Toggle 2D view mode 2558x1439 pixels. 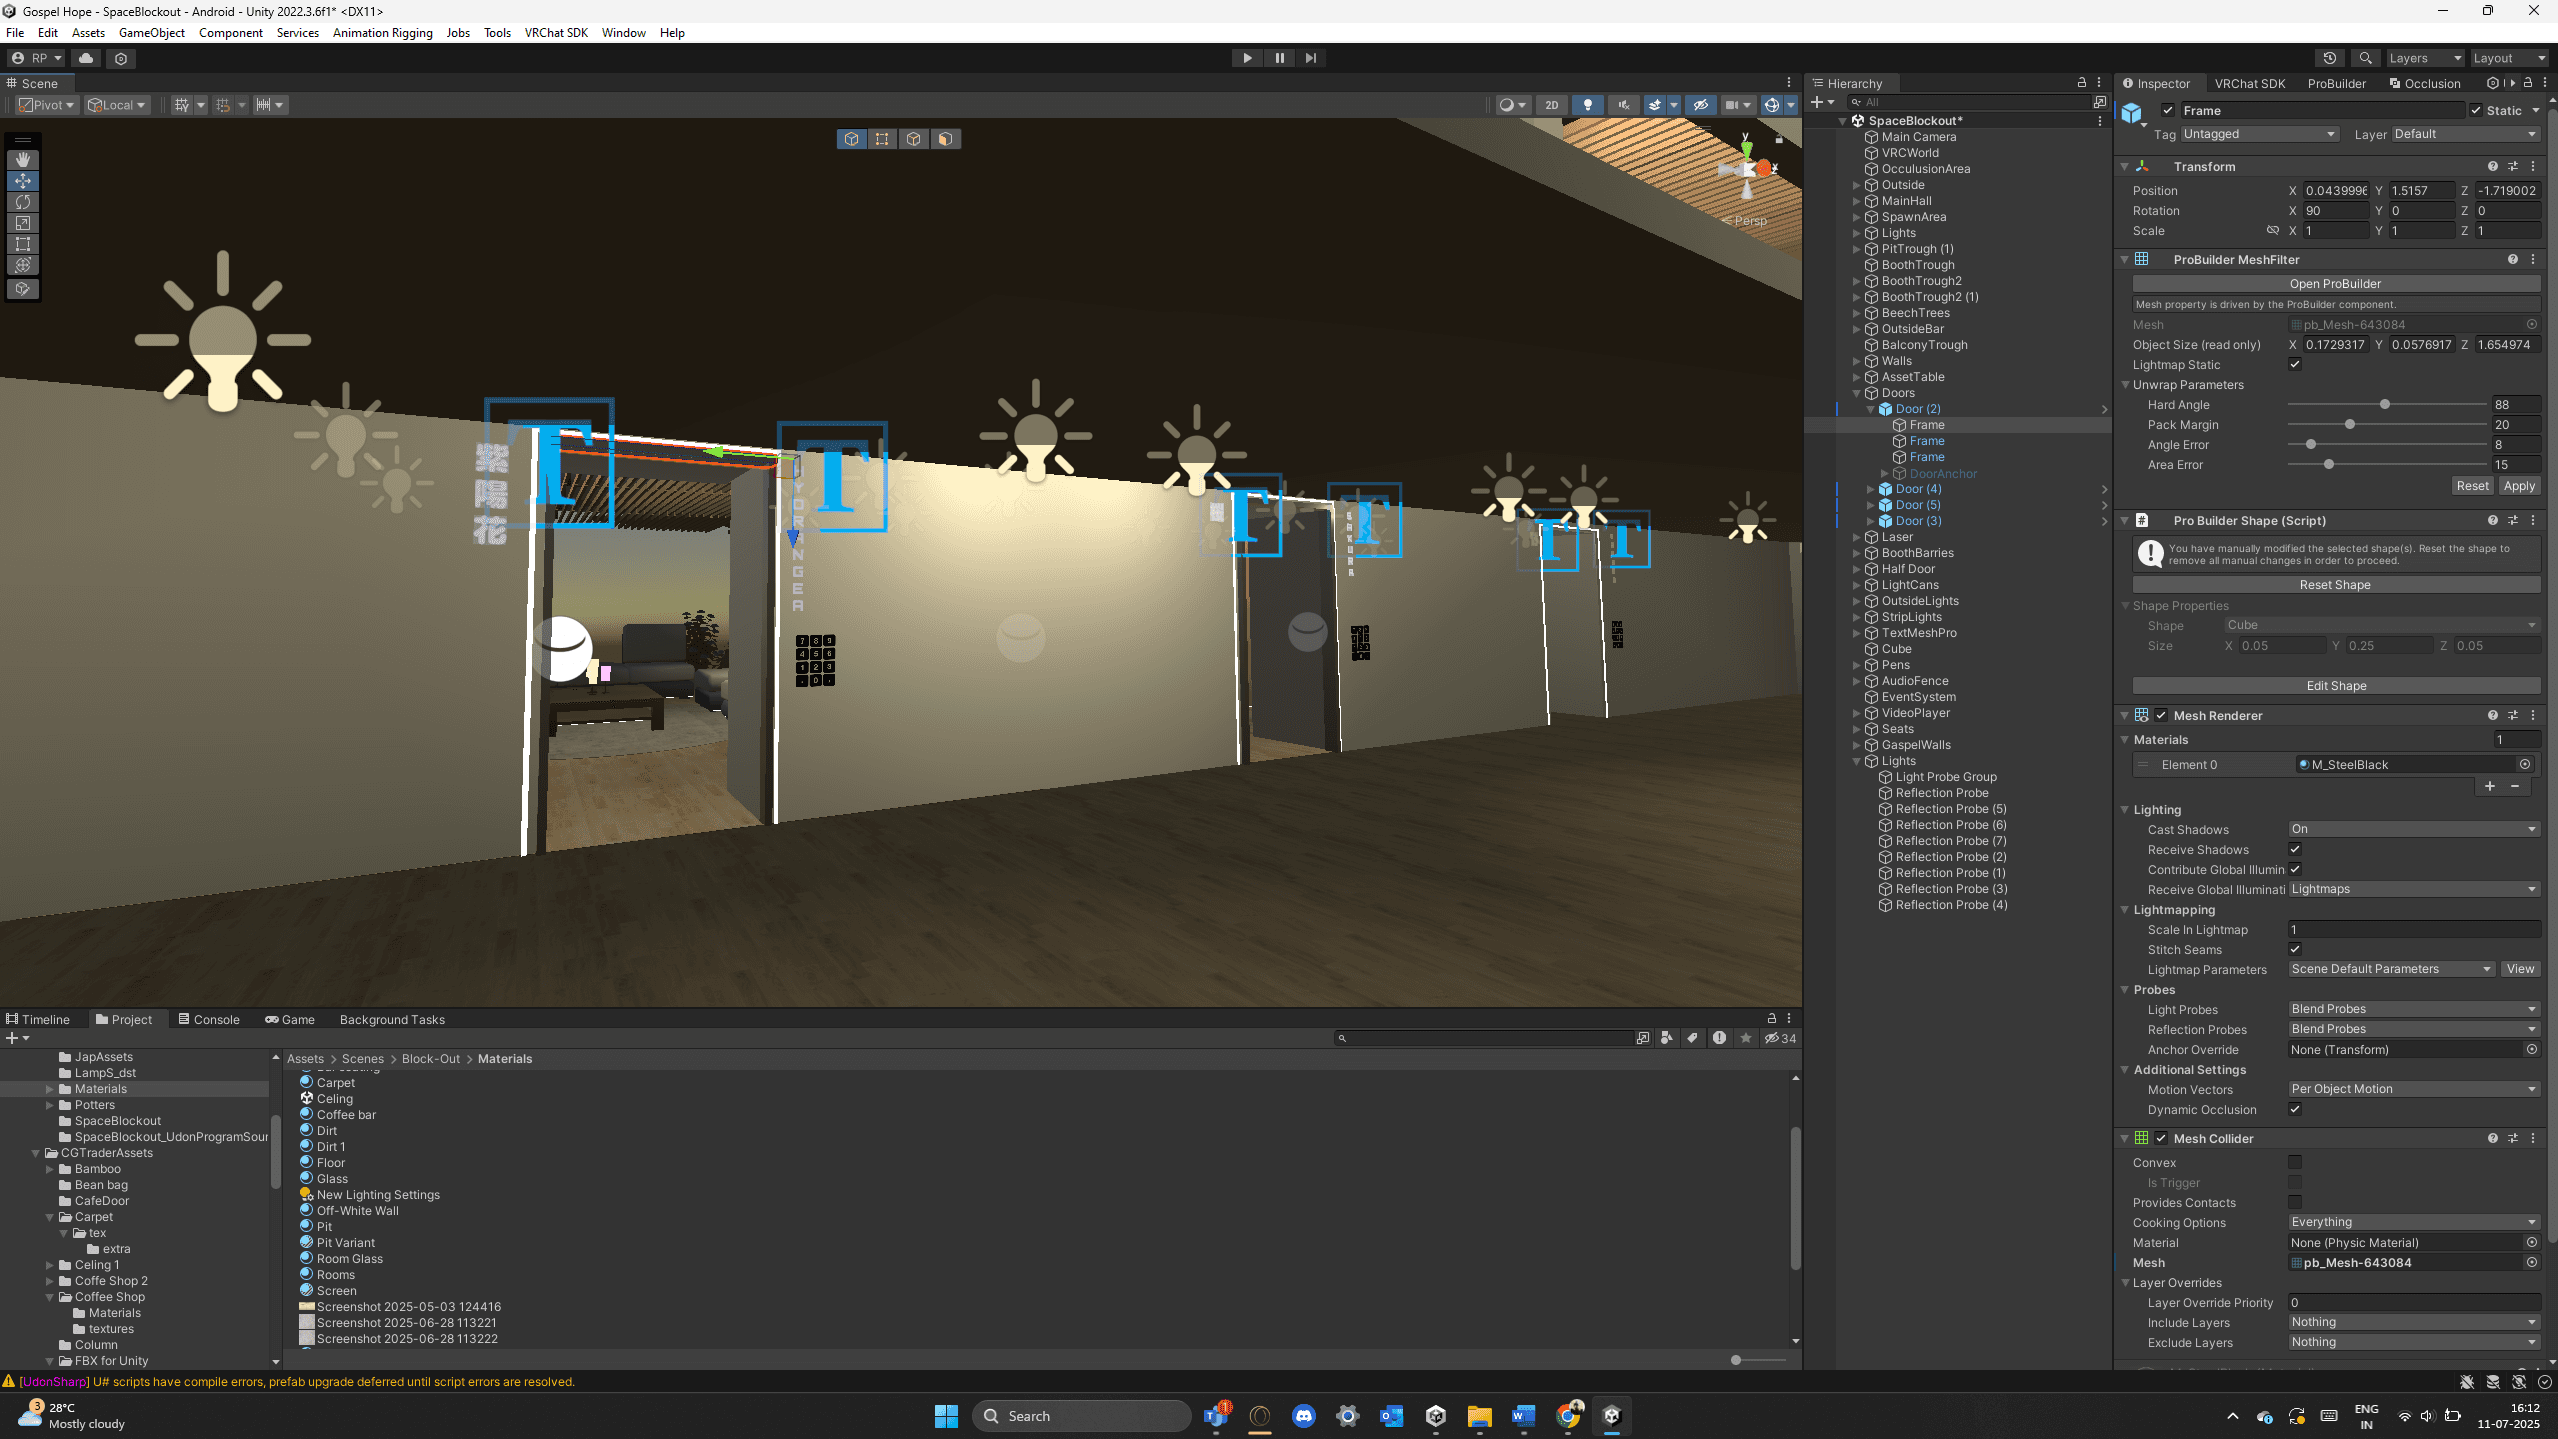tap(1551, 105)
